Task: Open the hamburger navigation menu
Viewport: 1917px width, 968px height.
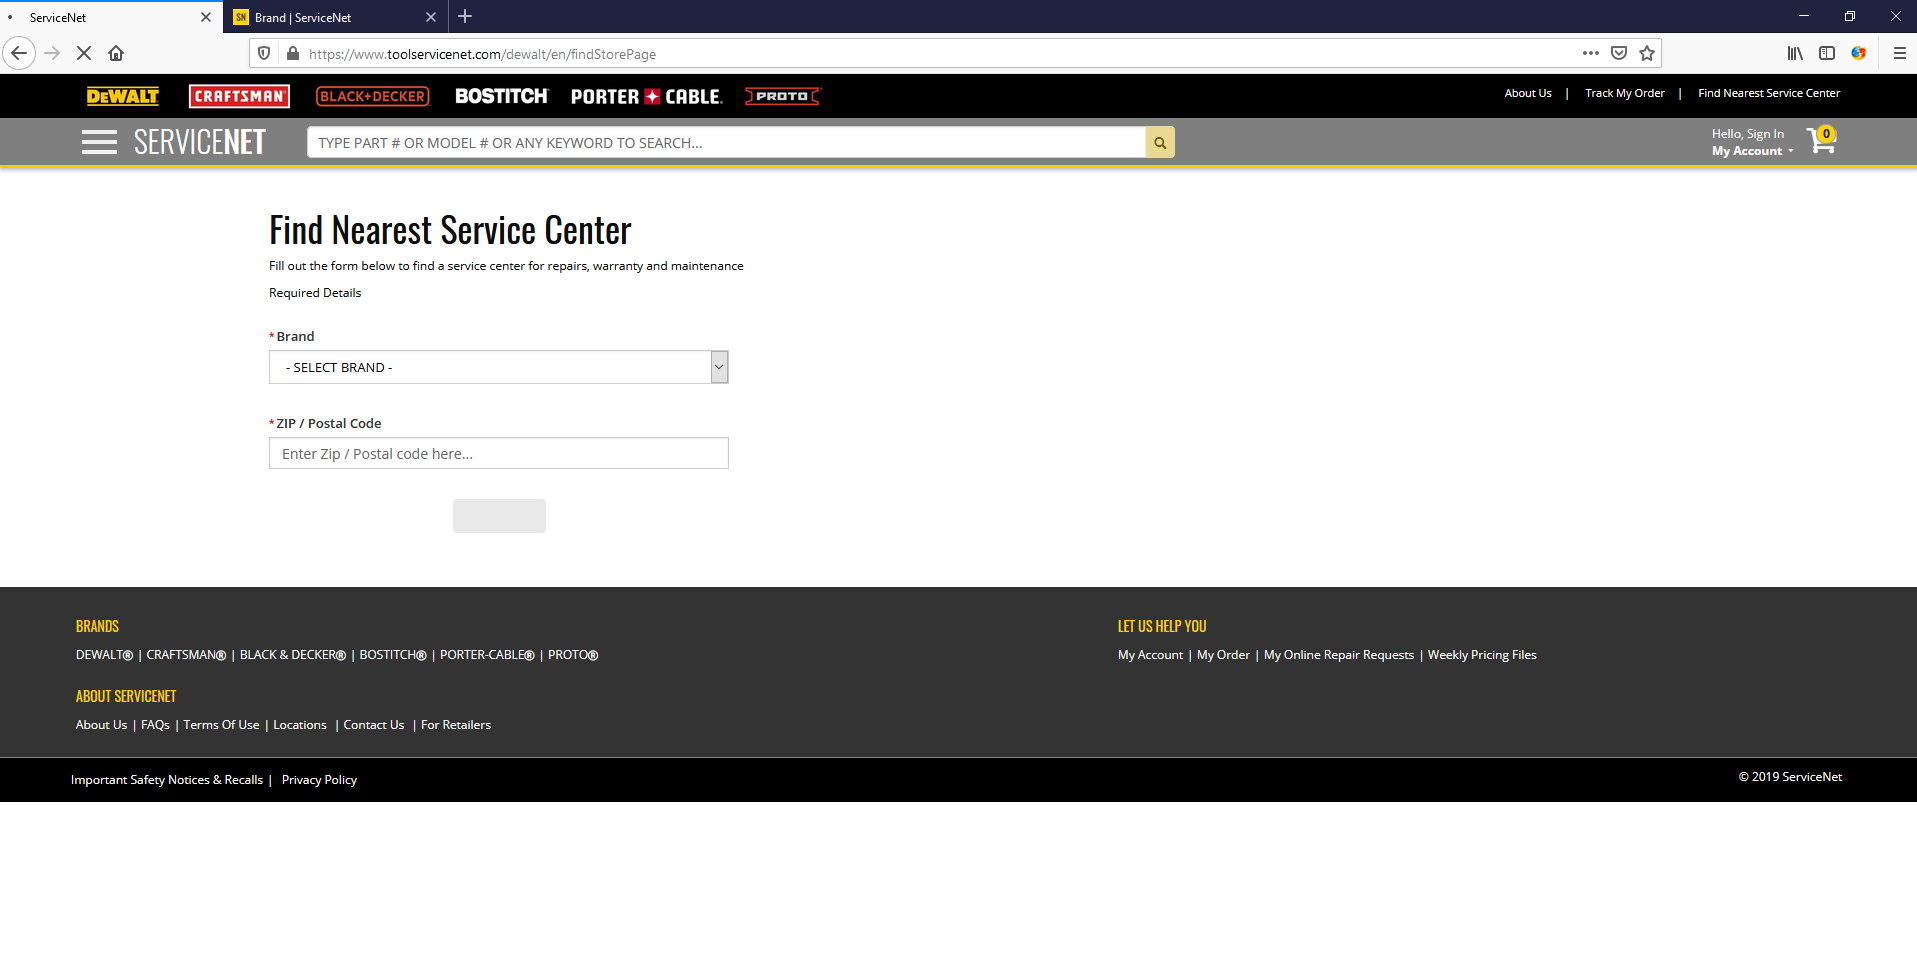Action: 99,141
